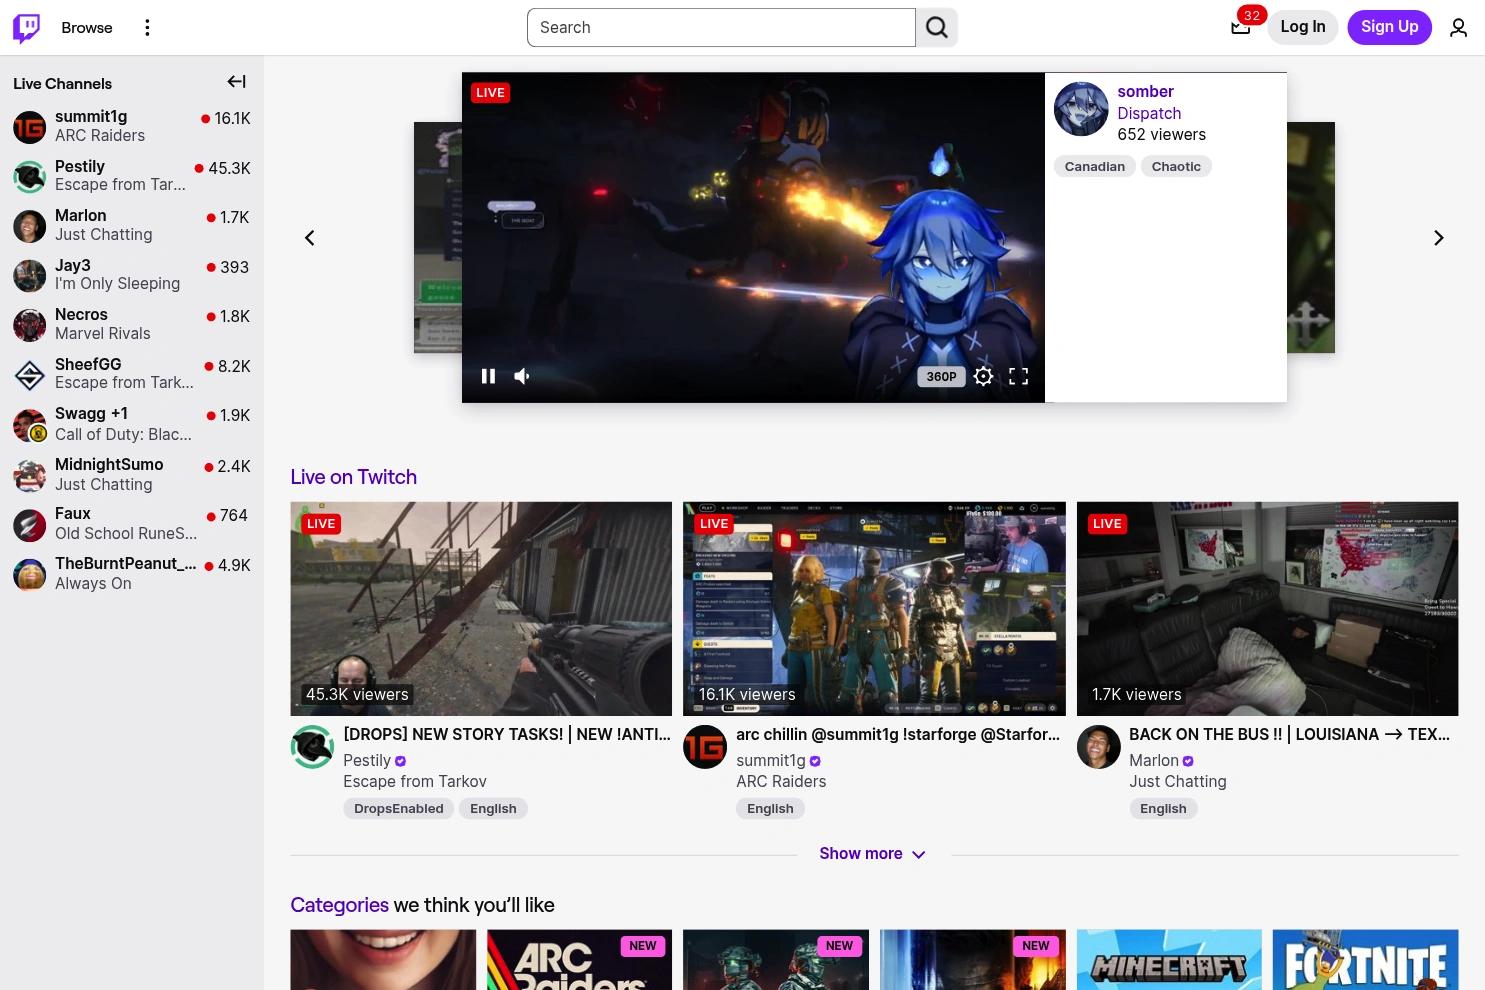Click the Sign Up button
Image resolution: width=1485 pixels, height=990 pixels.
(1390, 27)
